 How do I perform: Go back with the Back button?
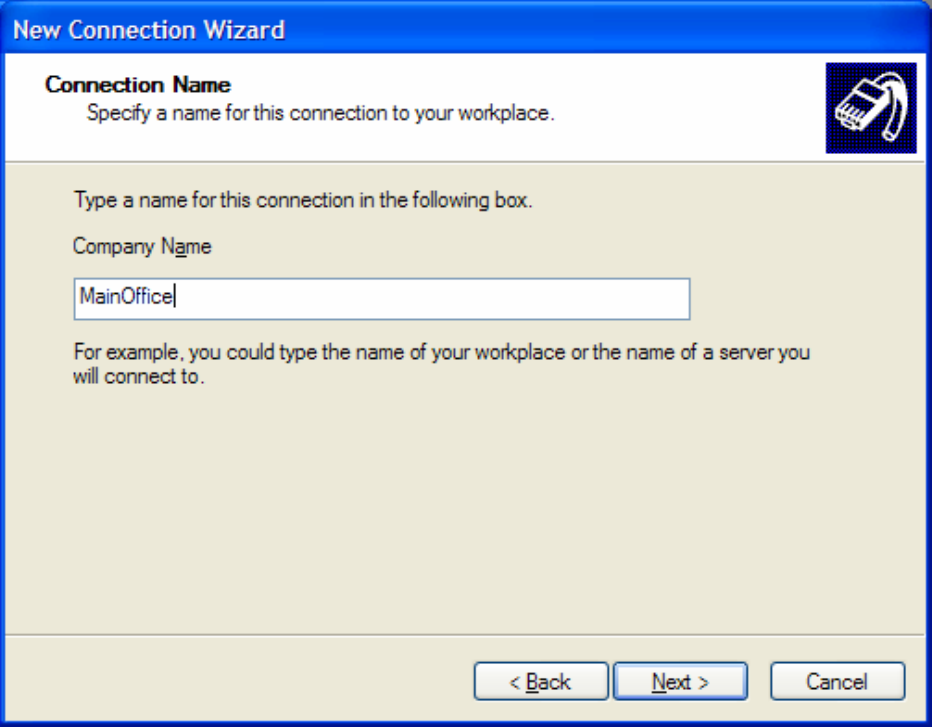point(540,682)
